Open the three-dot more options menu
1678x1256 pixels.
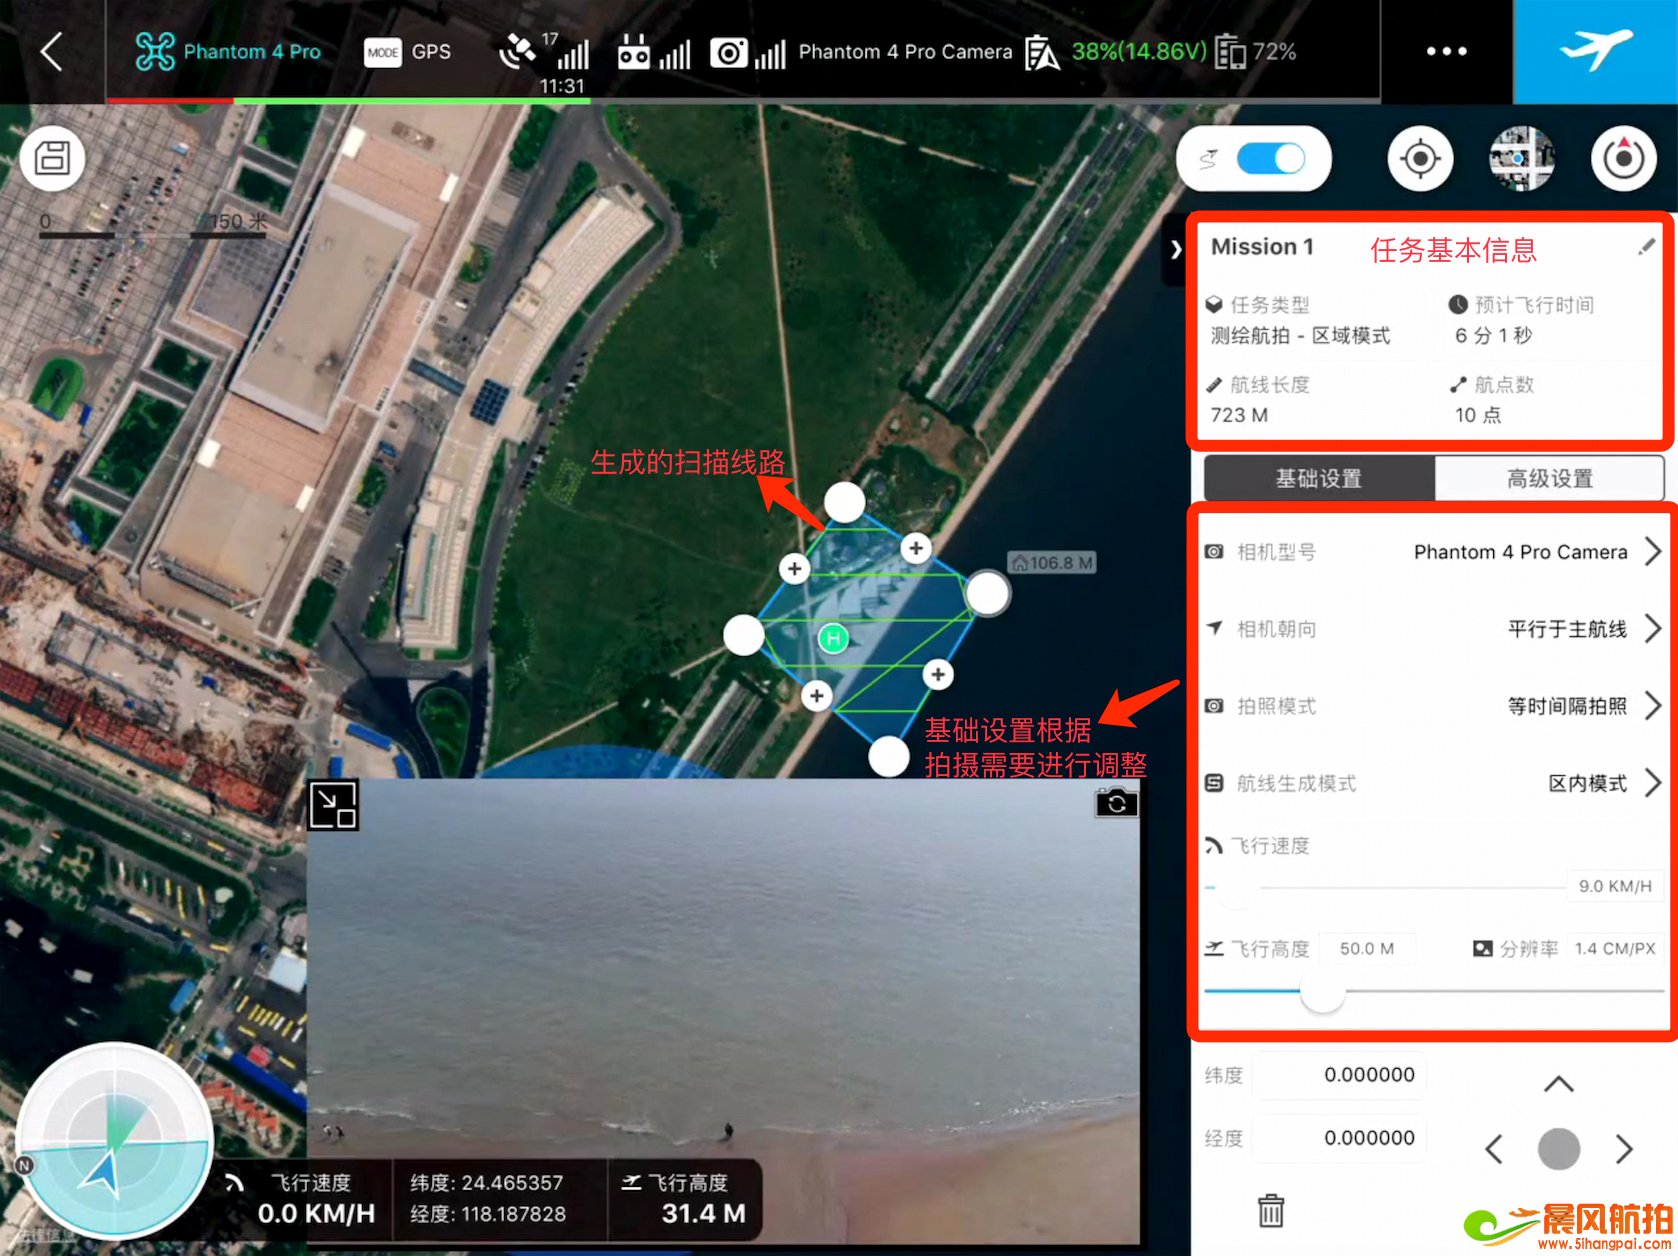coord(1446,51)
